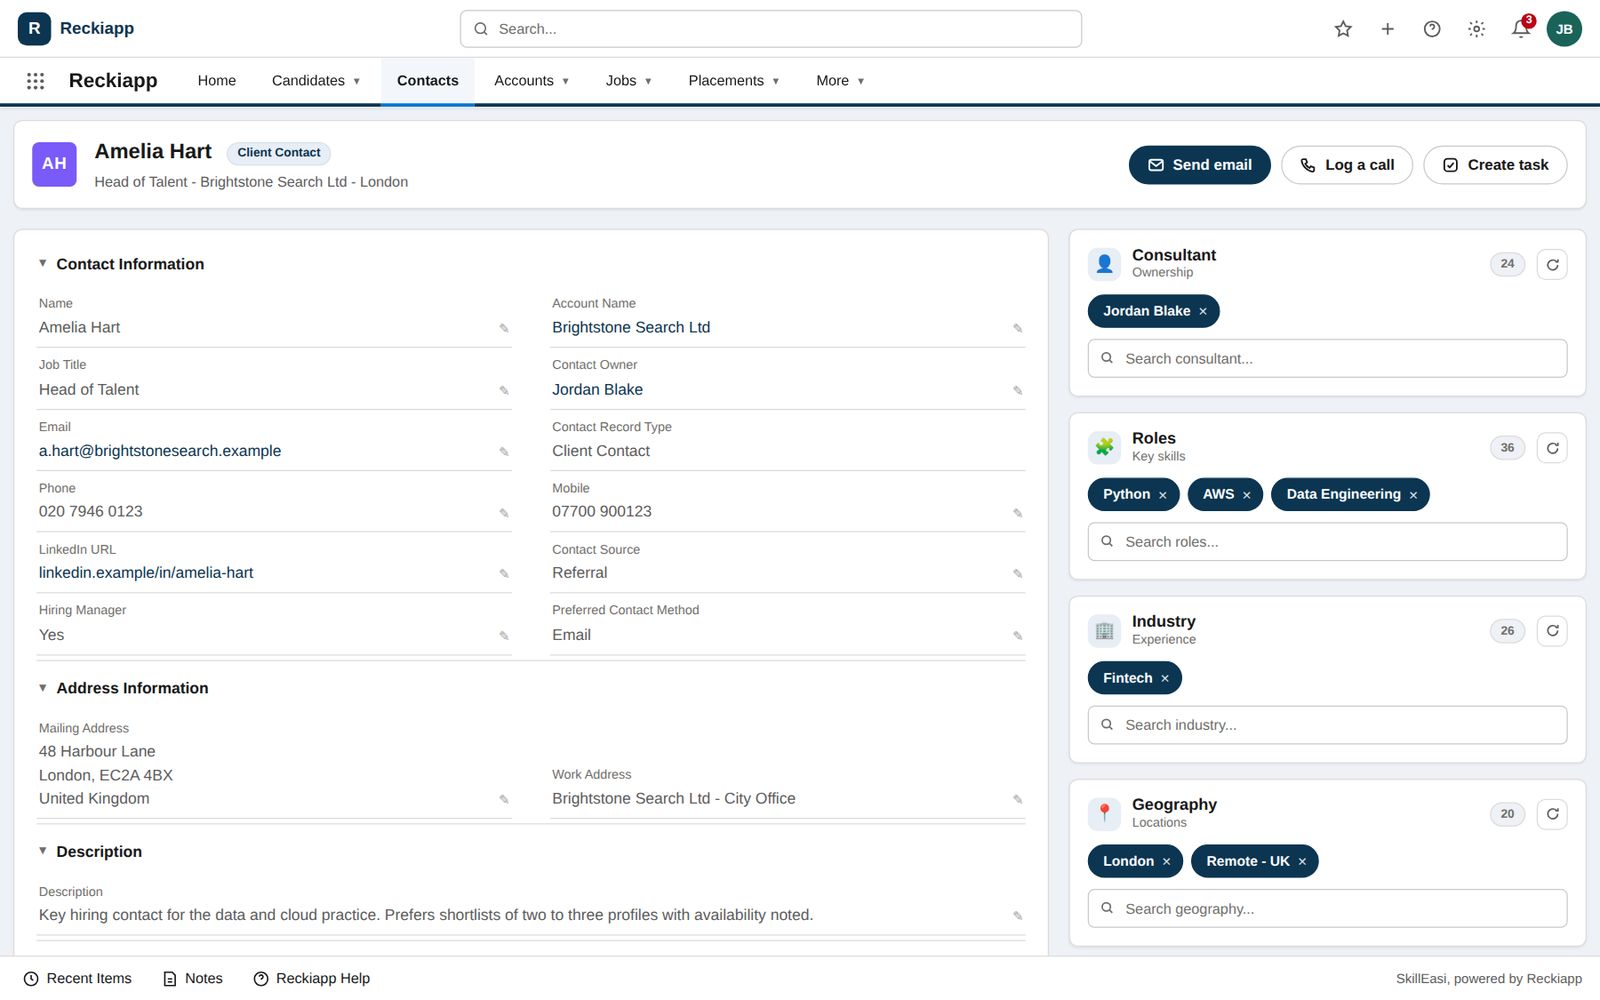Click the Log a call button
The height and width of the screenshot is (1000, 1600).
(1347, 165)
